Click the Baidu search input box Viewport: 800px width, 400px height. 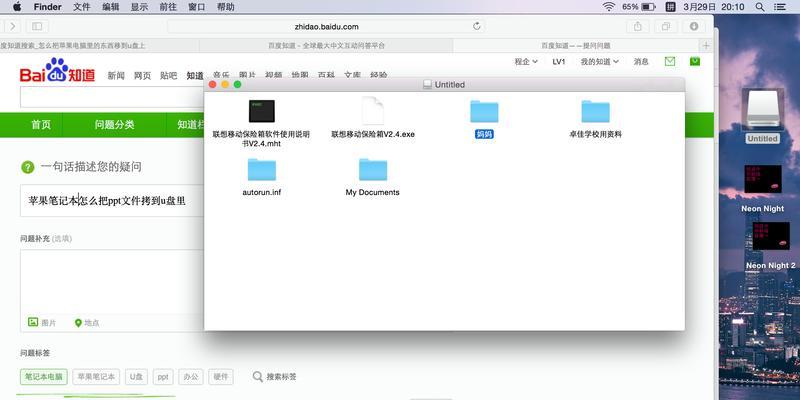112,97
